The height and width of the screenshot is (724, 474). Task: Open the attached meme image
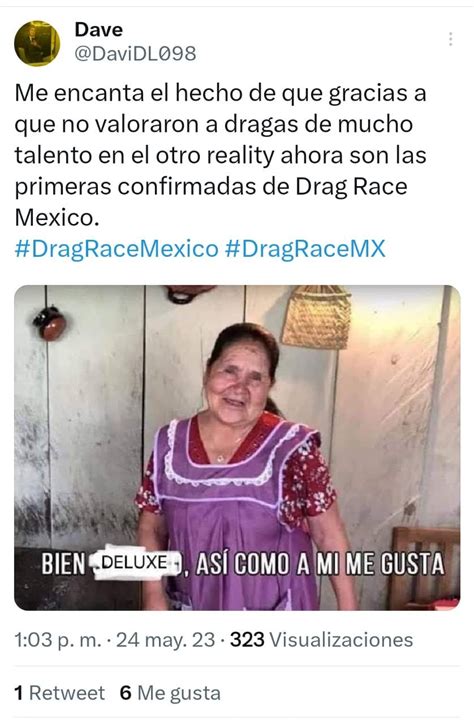click(237, 448)
